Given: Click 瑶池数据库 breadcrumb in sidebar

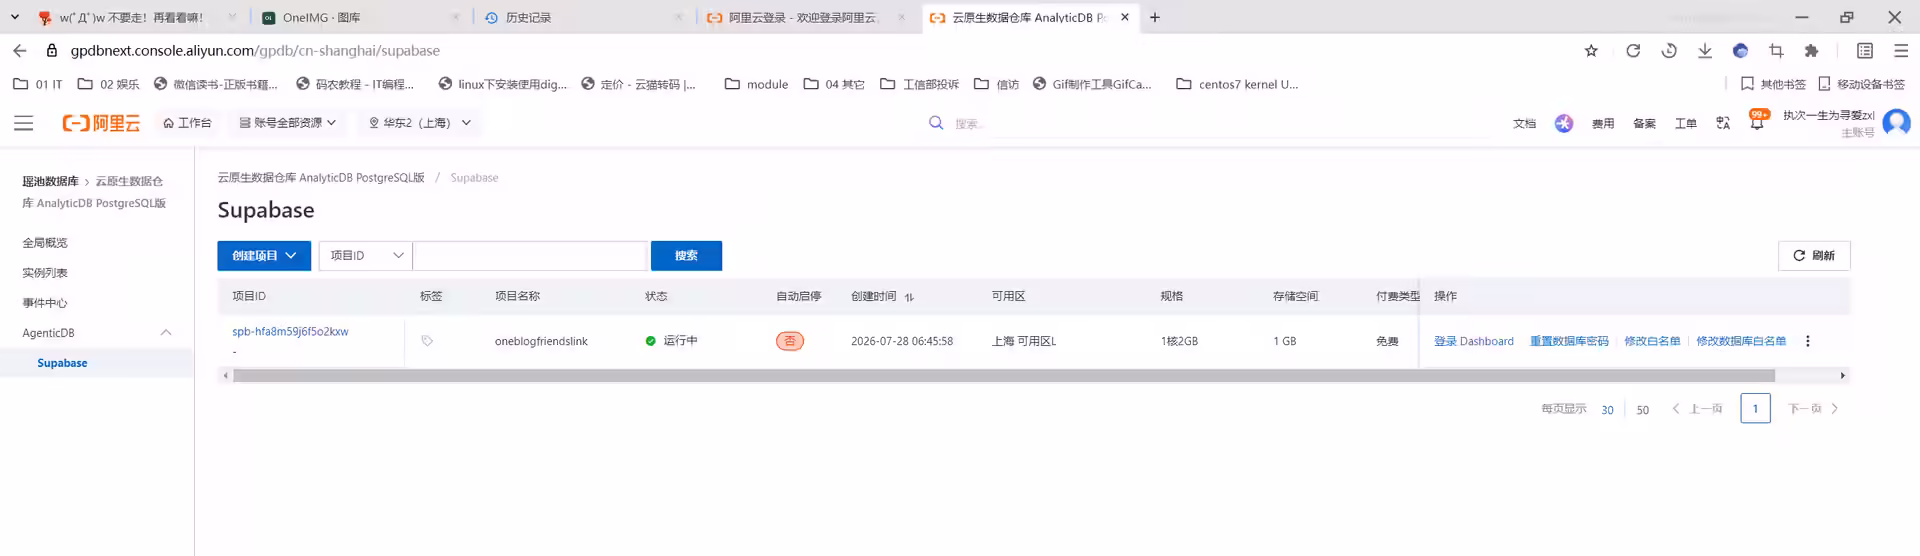Looking at the screenshot, I should coord(50,181).
